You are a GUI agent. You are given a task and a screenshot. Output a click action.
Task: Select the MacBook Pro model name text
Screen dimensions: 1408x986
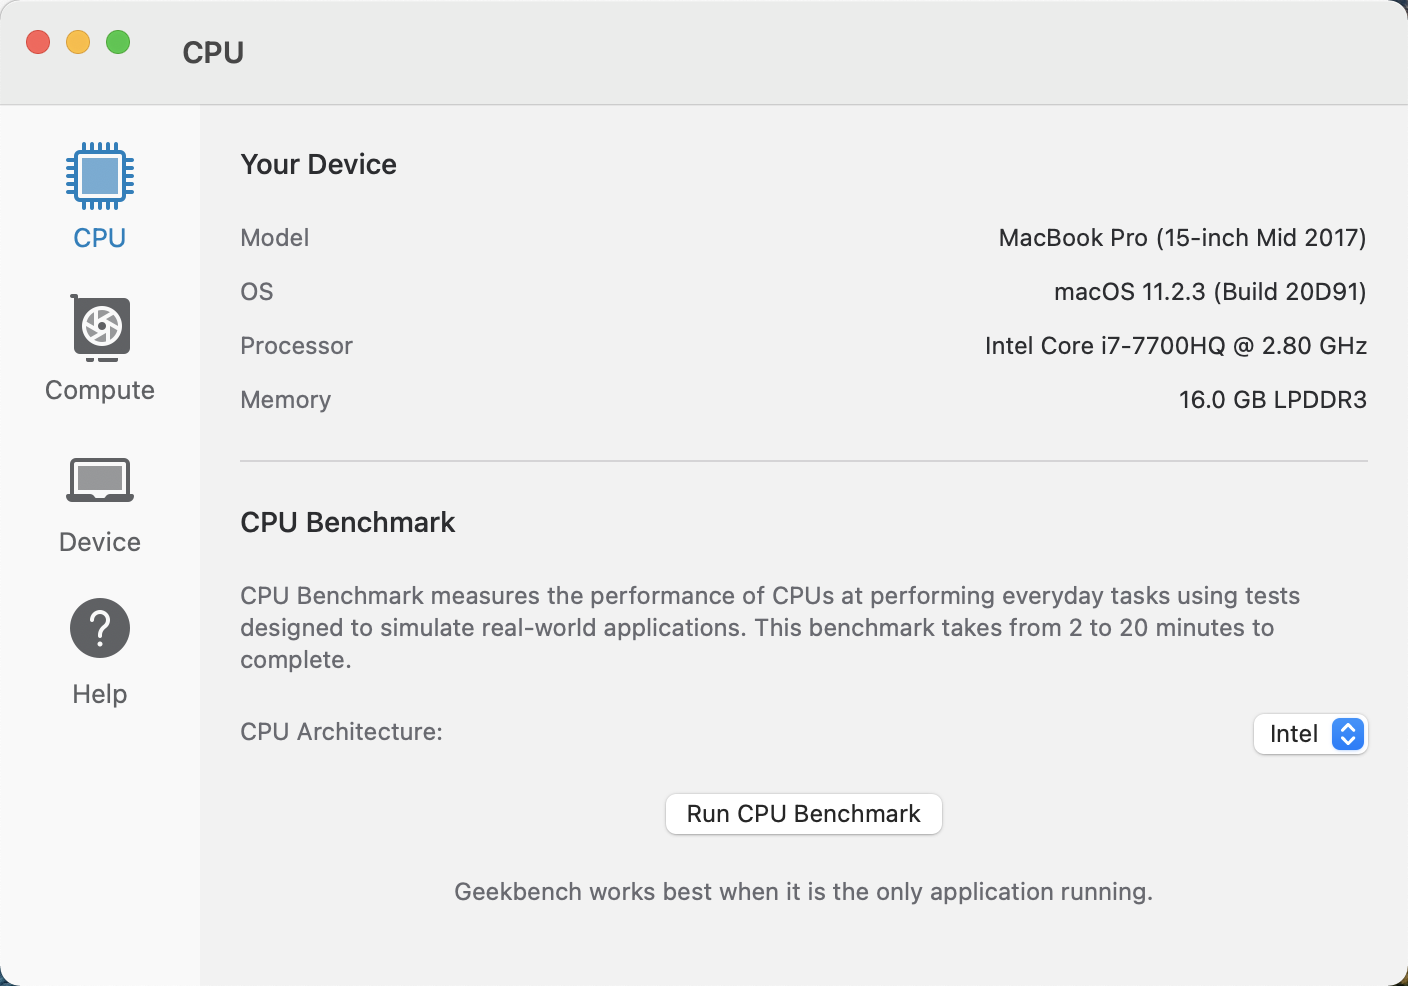[1182, 238]
